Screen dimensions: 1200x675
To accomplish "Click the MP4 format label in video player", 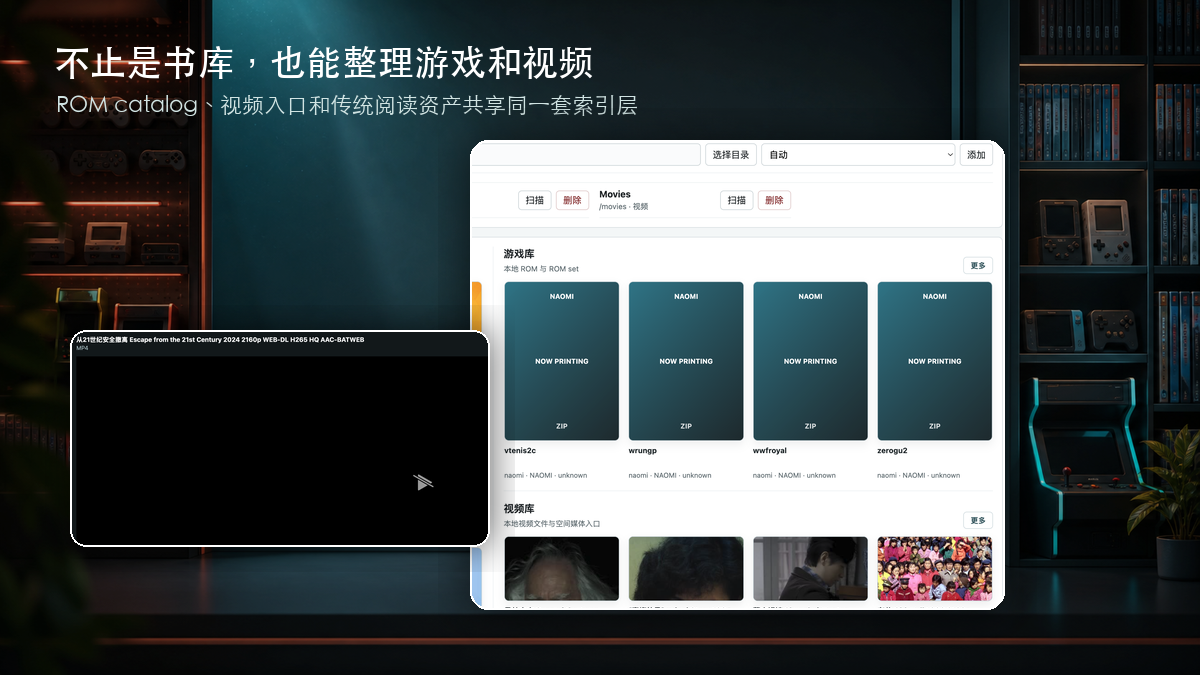I will [x=82, y=348].
